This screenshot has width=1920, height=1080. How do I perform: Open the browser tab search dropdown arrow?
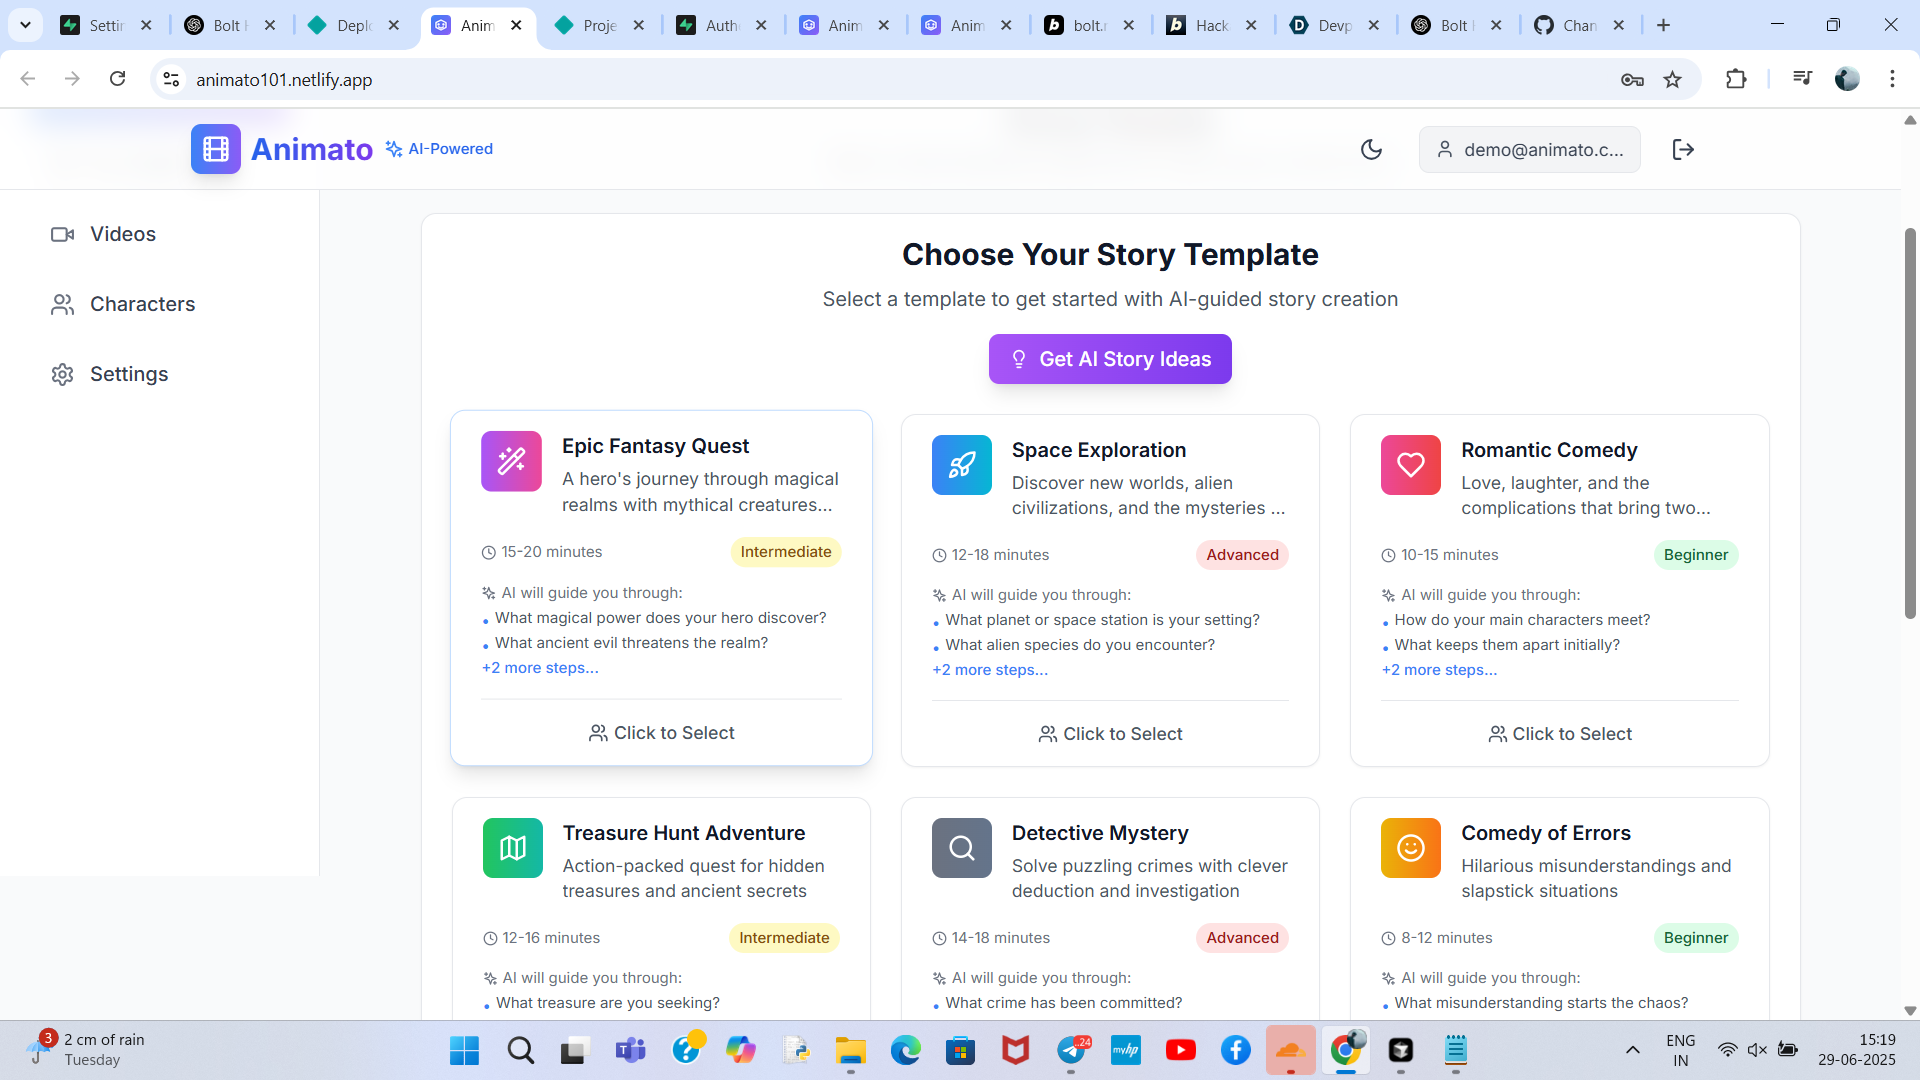pos(25,25)
